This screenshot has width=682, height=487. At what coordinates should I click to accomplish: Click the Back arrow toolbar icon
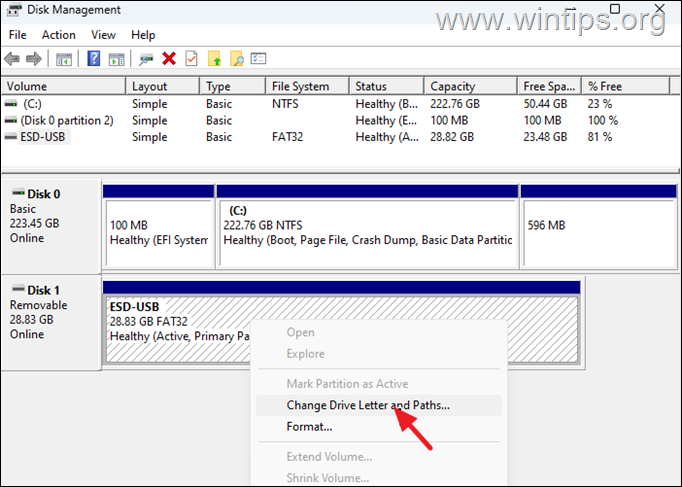14,59
